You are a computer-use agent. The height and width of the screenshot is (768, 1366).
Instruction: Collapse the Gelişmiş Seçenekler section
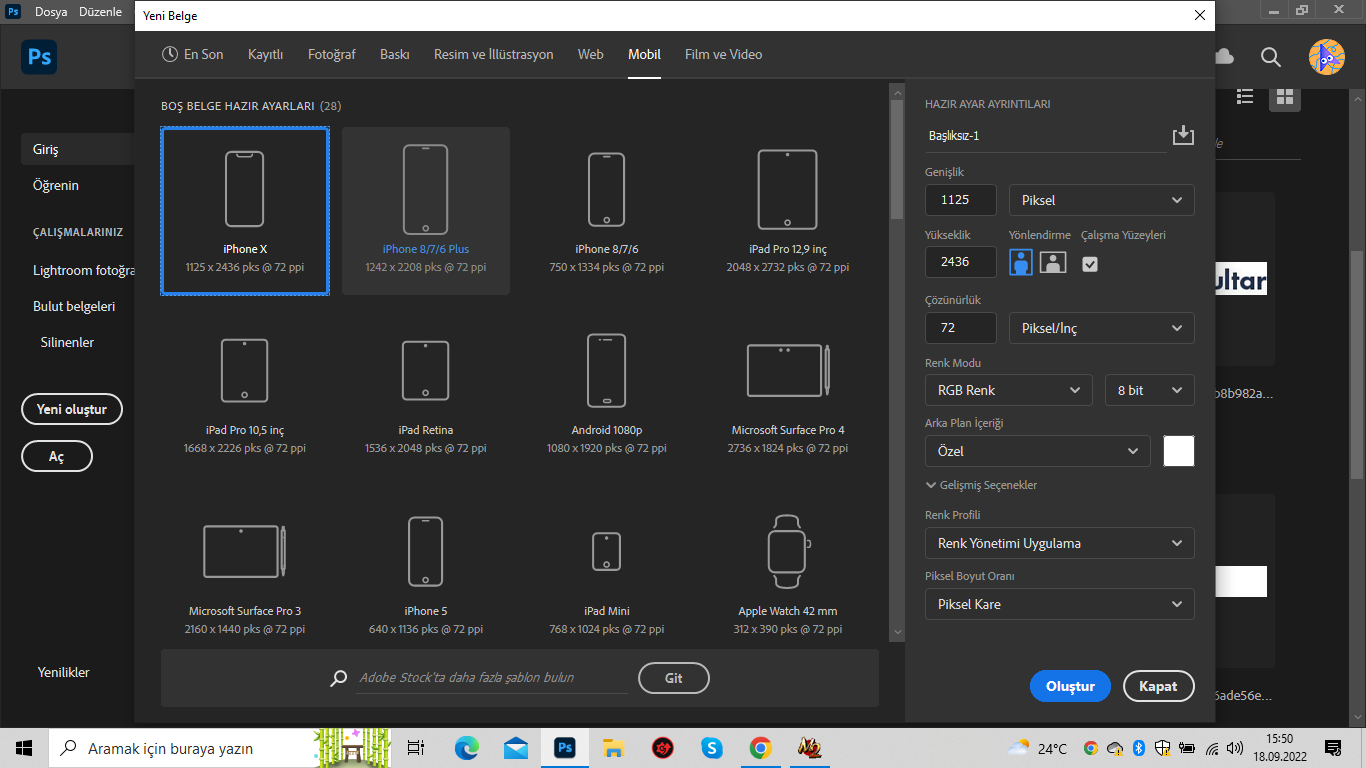[981, 485]
